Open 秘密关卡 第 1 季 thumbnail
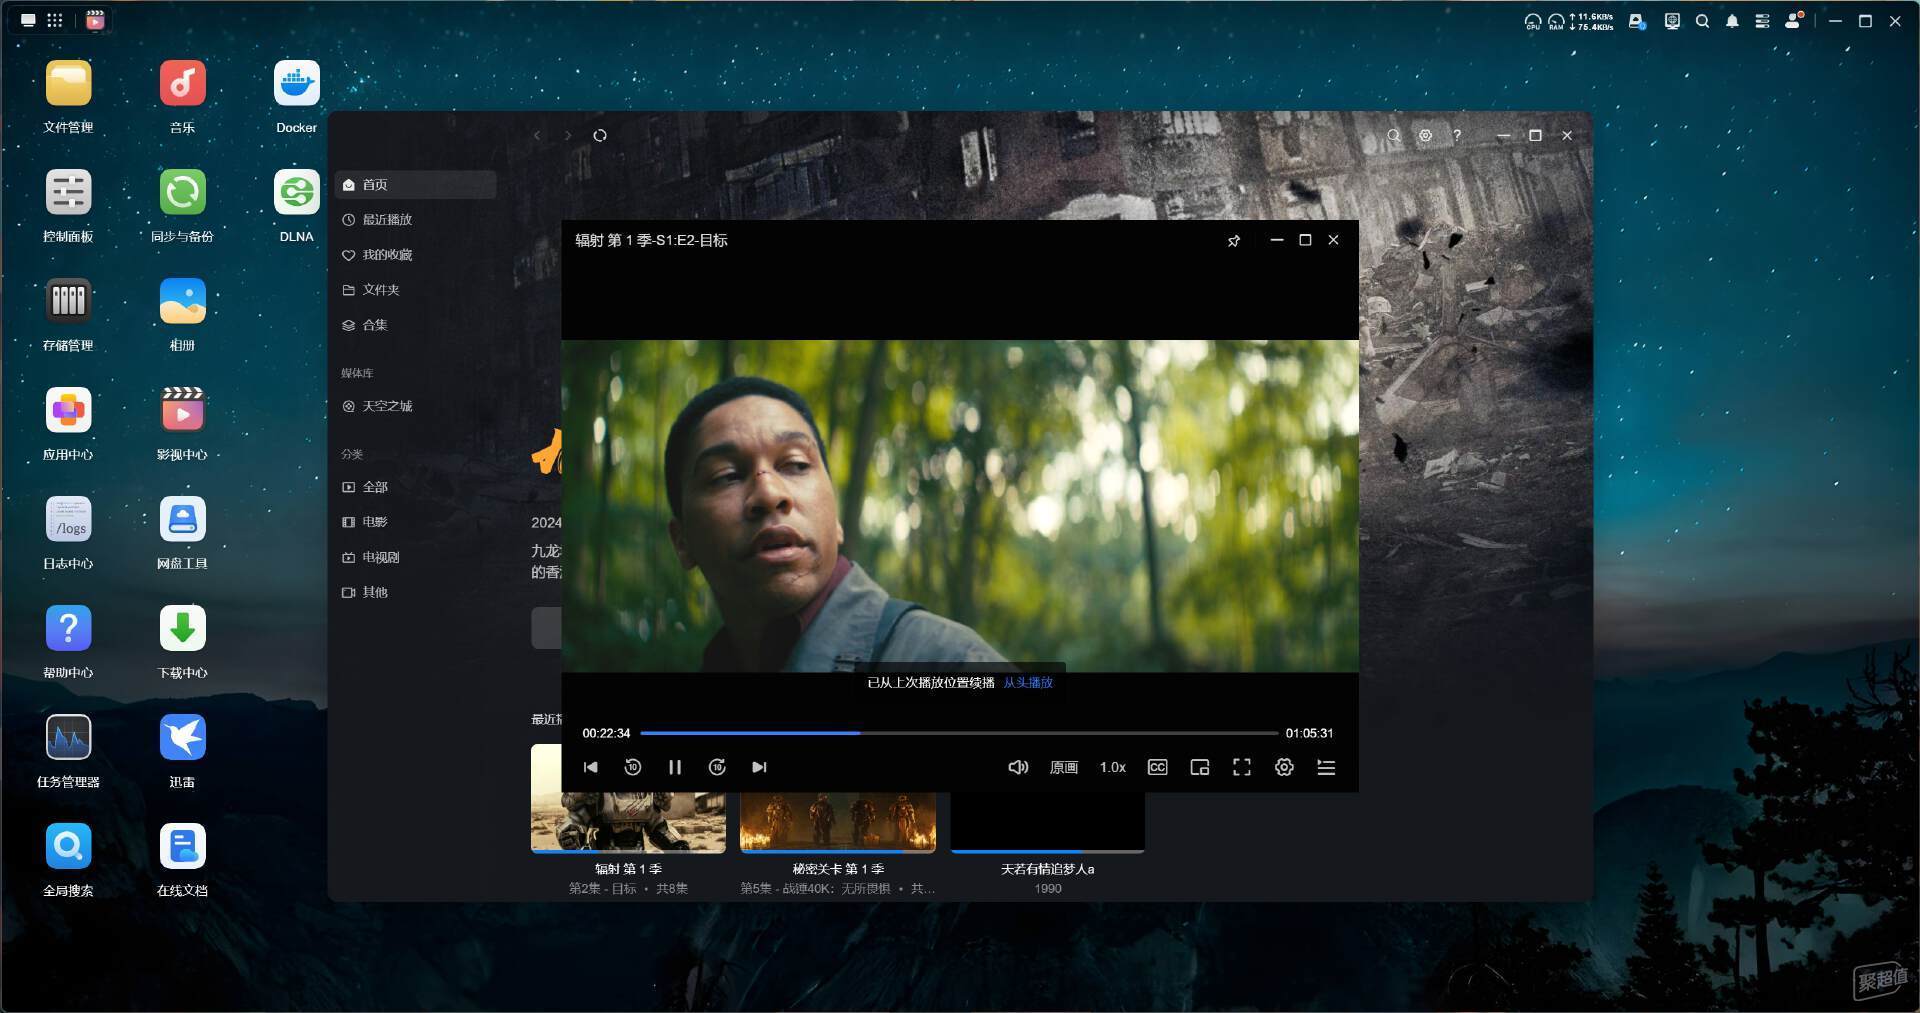The width and height of the screenshot is (1920, 1013). click(x=838, y=822)
